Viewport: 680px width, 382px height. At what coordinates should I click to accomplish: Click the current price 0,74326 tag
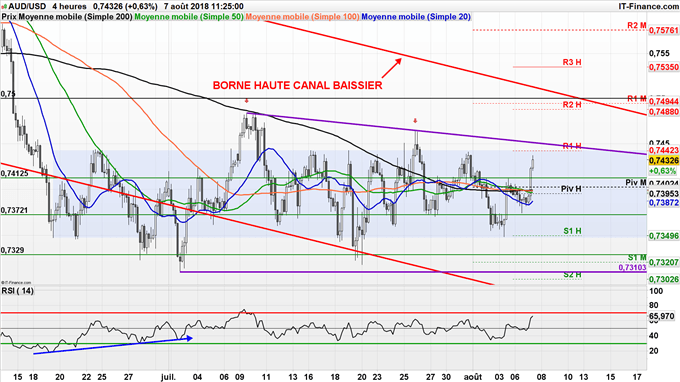pyautogui.click(x=663, y=161)
